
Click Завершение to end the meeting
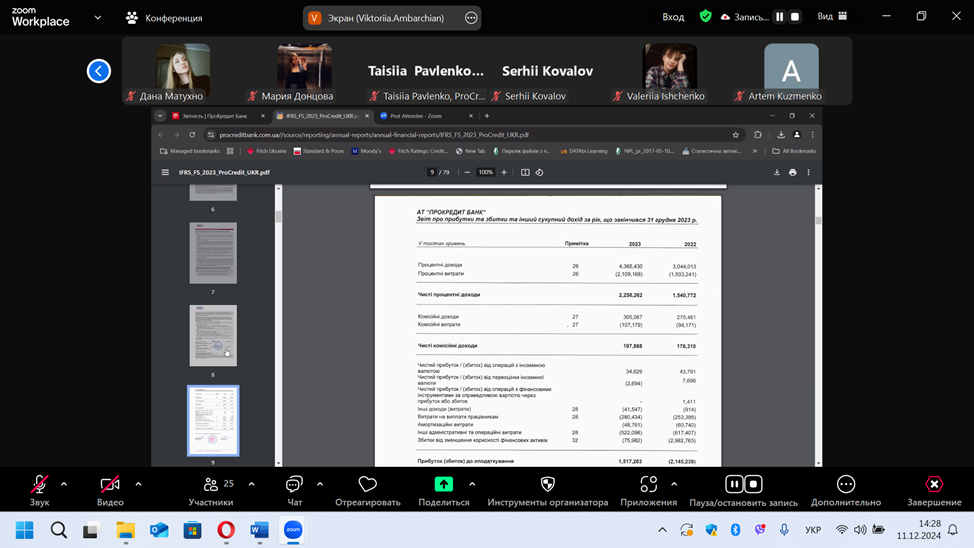(934, 490)
